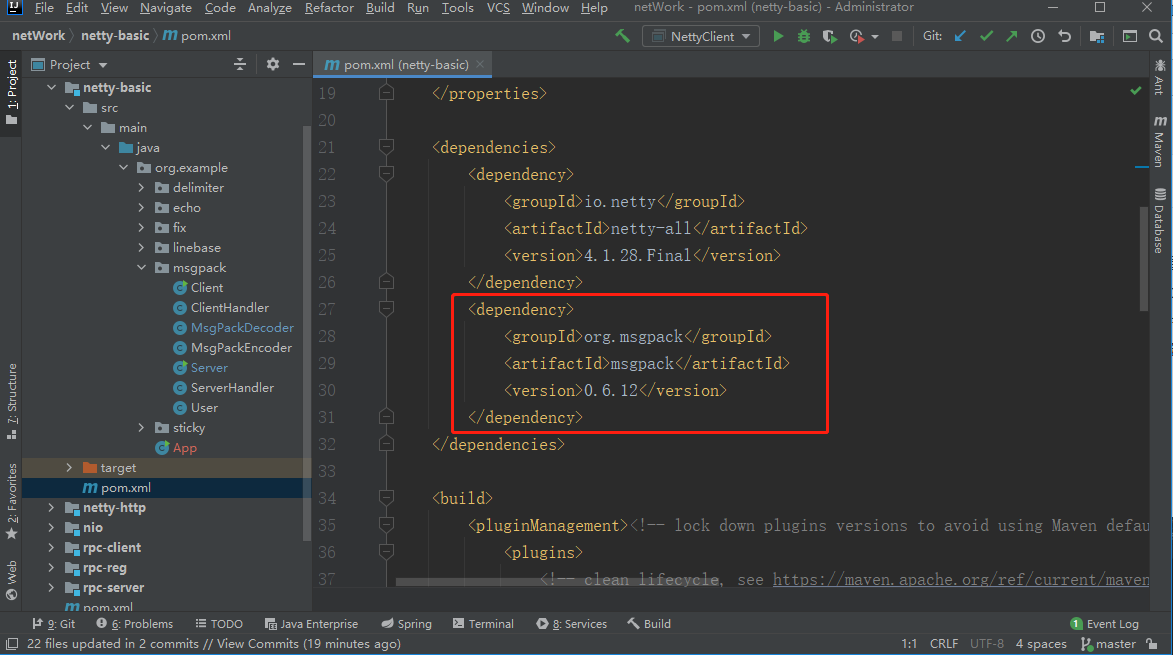
Task: Expand the netty-http module
Action: [52, 508]
